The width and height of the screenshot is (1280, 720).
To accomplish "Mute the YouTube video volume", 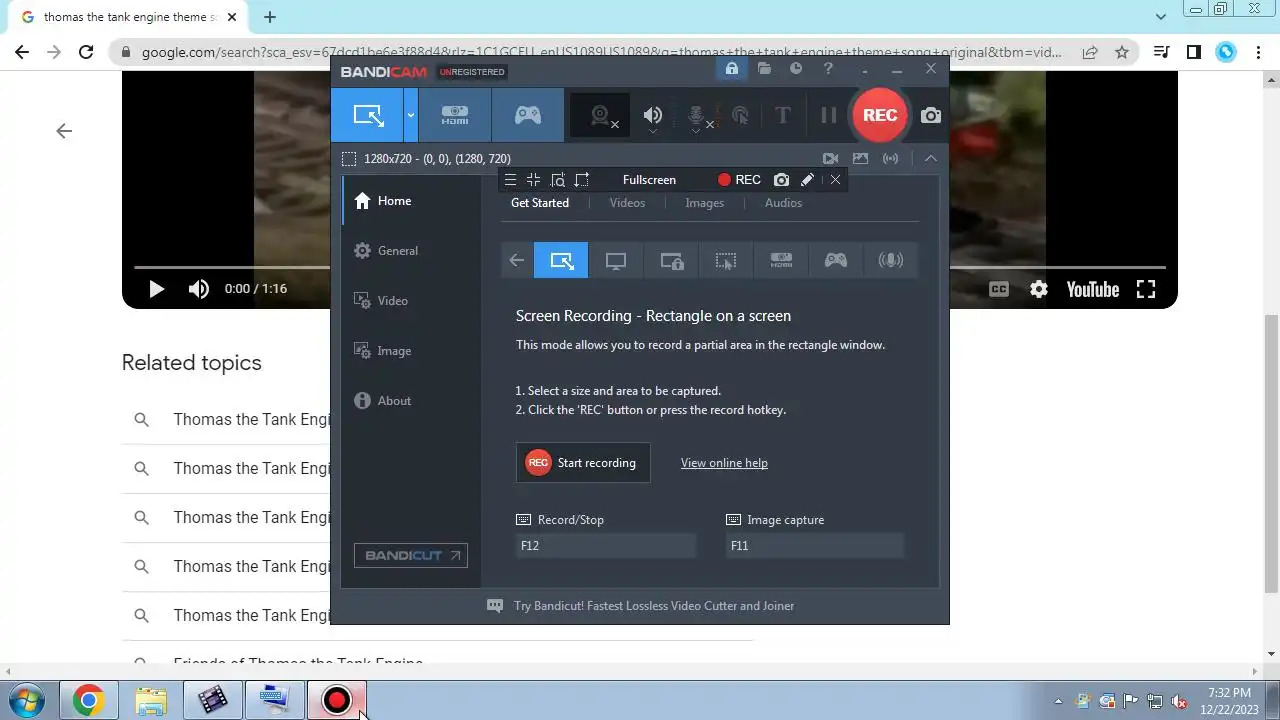I will click(x=199, y=289).
